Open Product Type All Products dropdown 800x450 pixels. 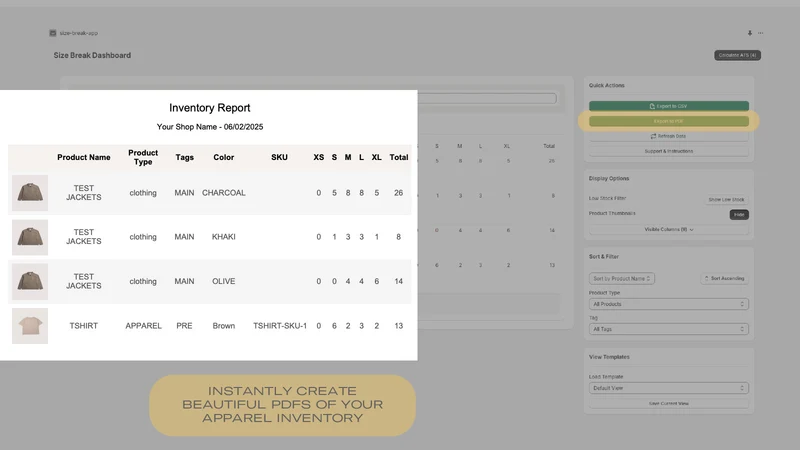coord(669,304)
